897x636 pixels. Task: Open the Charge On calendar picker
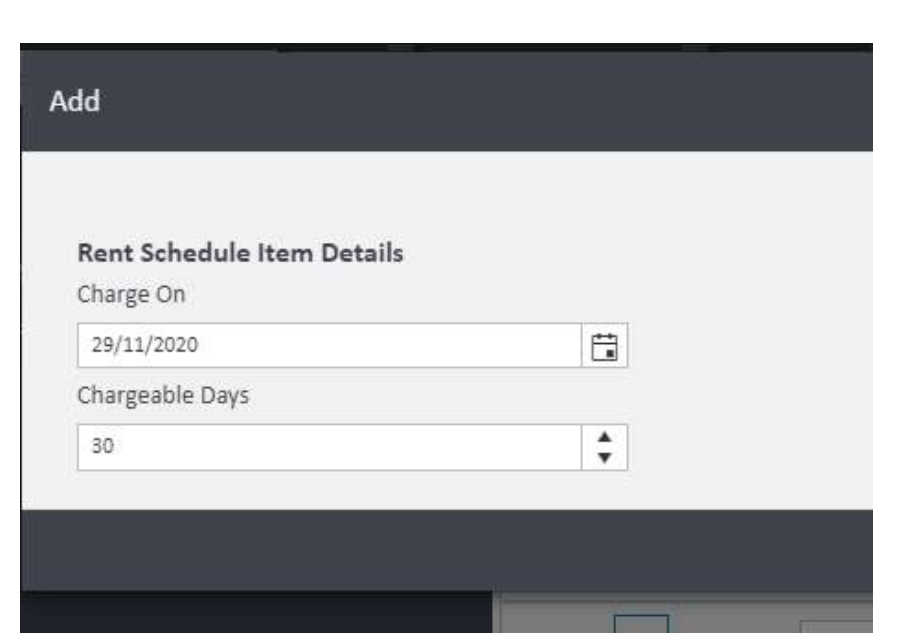point(604,346)
